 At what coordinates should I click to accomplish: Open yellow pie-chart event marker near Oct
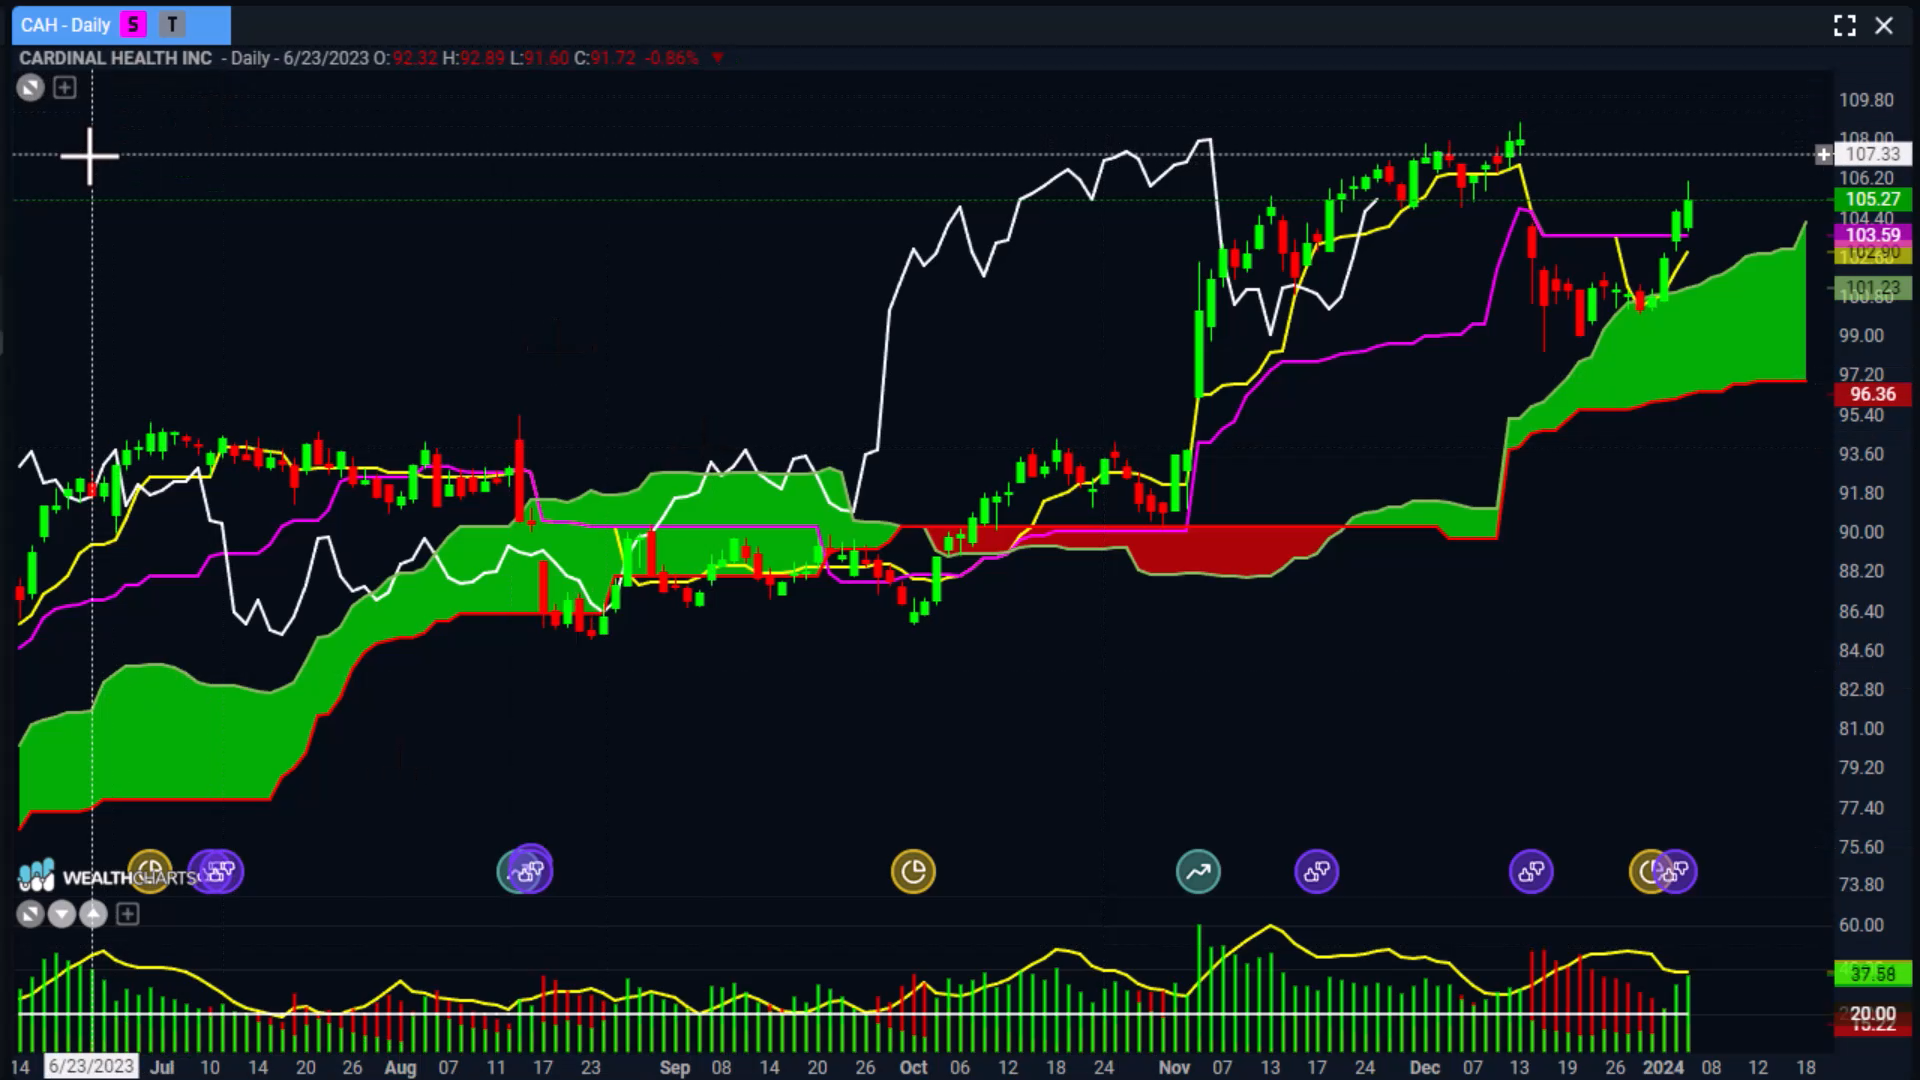[913, 872]
